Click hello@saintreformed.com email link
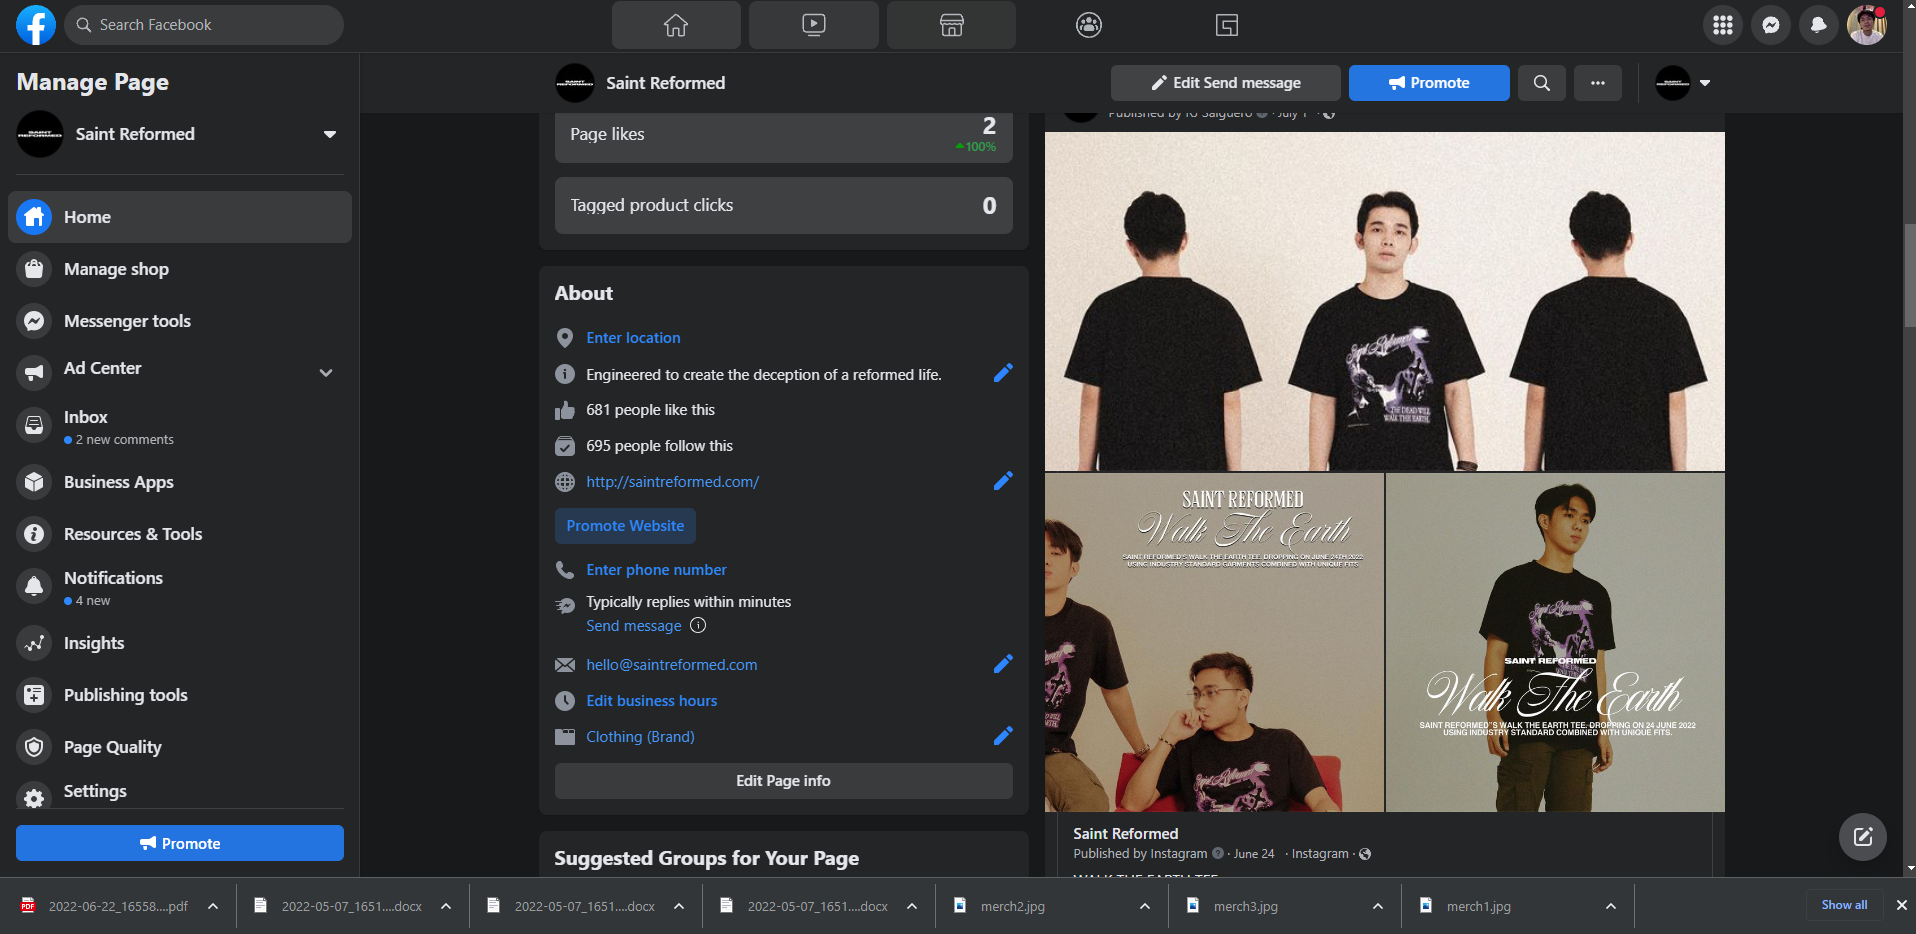This screenshot has width=1916, height=934. pos(672,665)
